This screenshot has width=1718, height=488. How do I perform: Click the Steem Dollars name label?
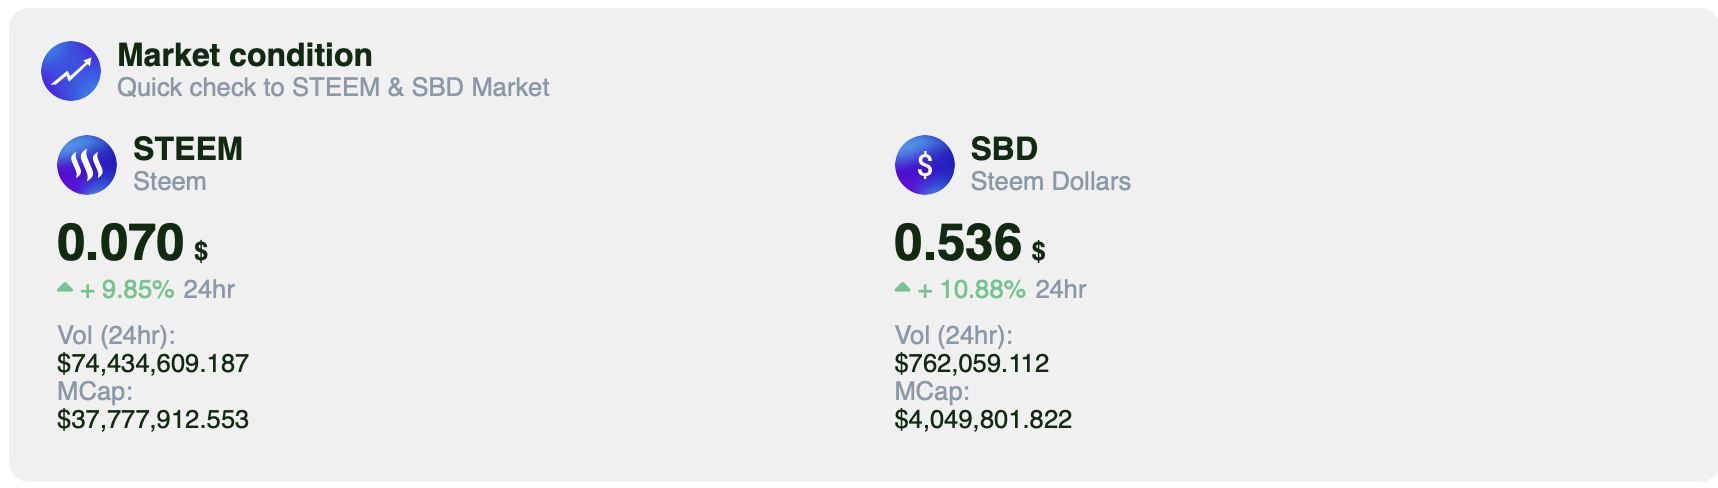1051,181
